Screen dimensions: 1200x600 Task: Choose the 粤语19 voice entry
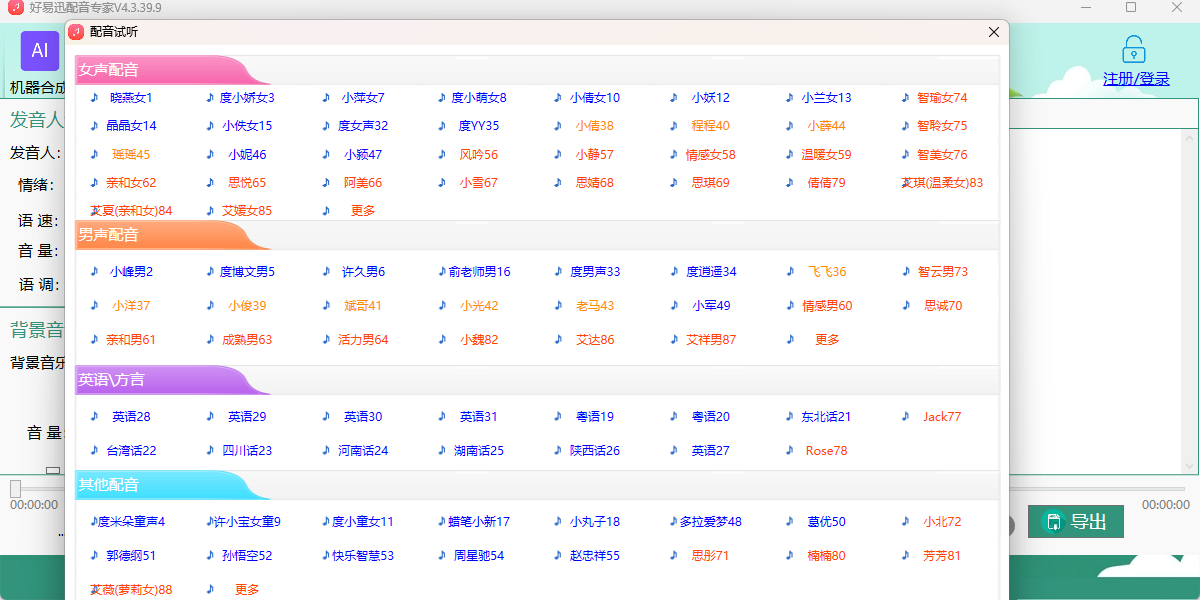(595, 417)
